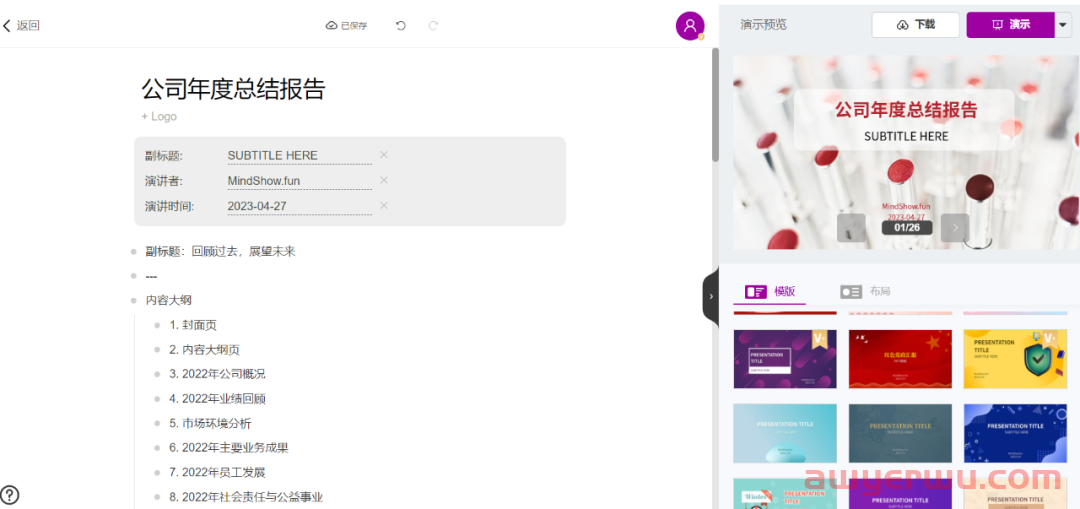Click the bullet next to 内容大纲
The height and width of the screenshot is (509, 1080).
tap(133, 300)
